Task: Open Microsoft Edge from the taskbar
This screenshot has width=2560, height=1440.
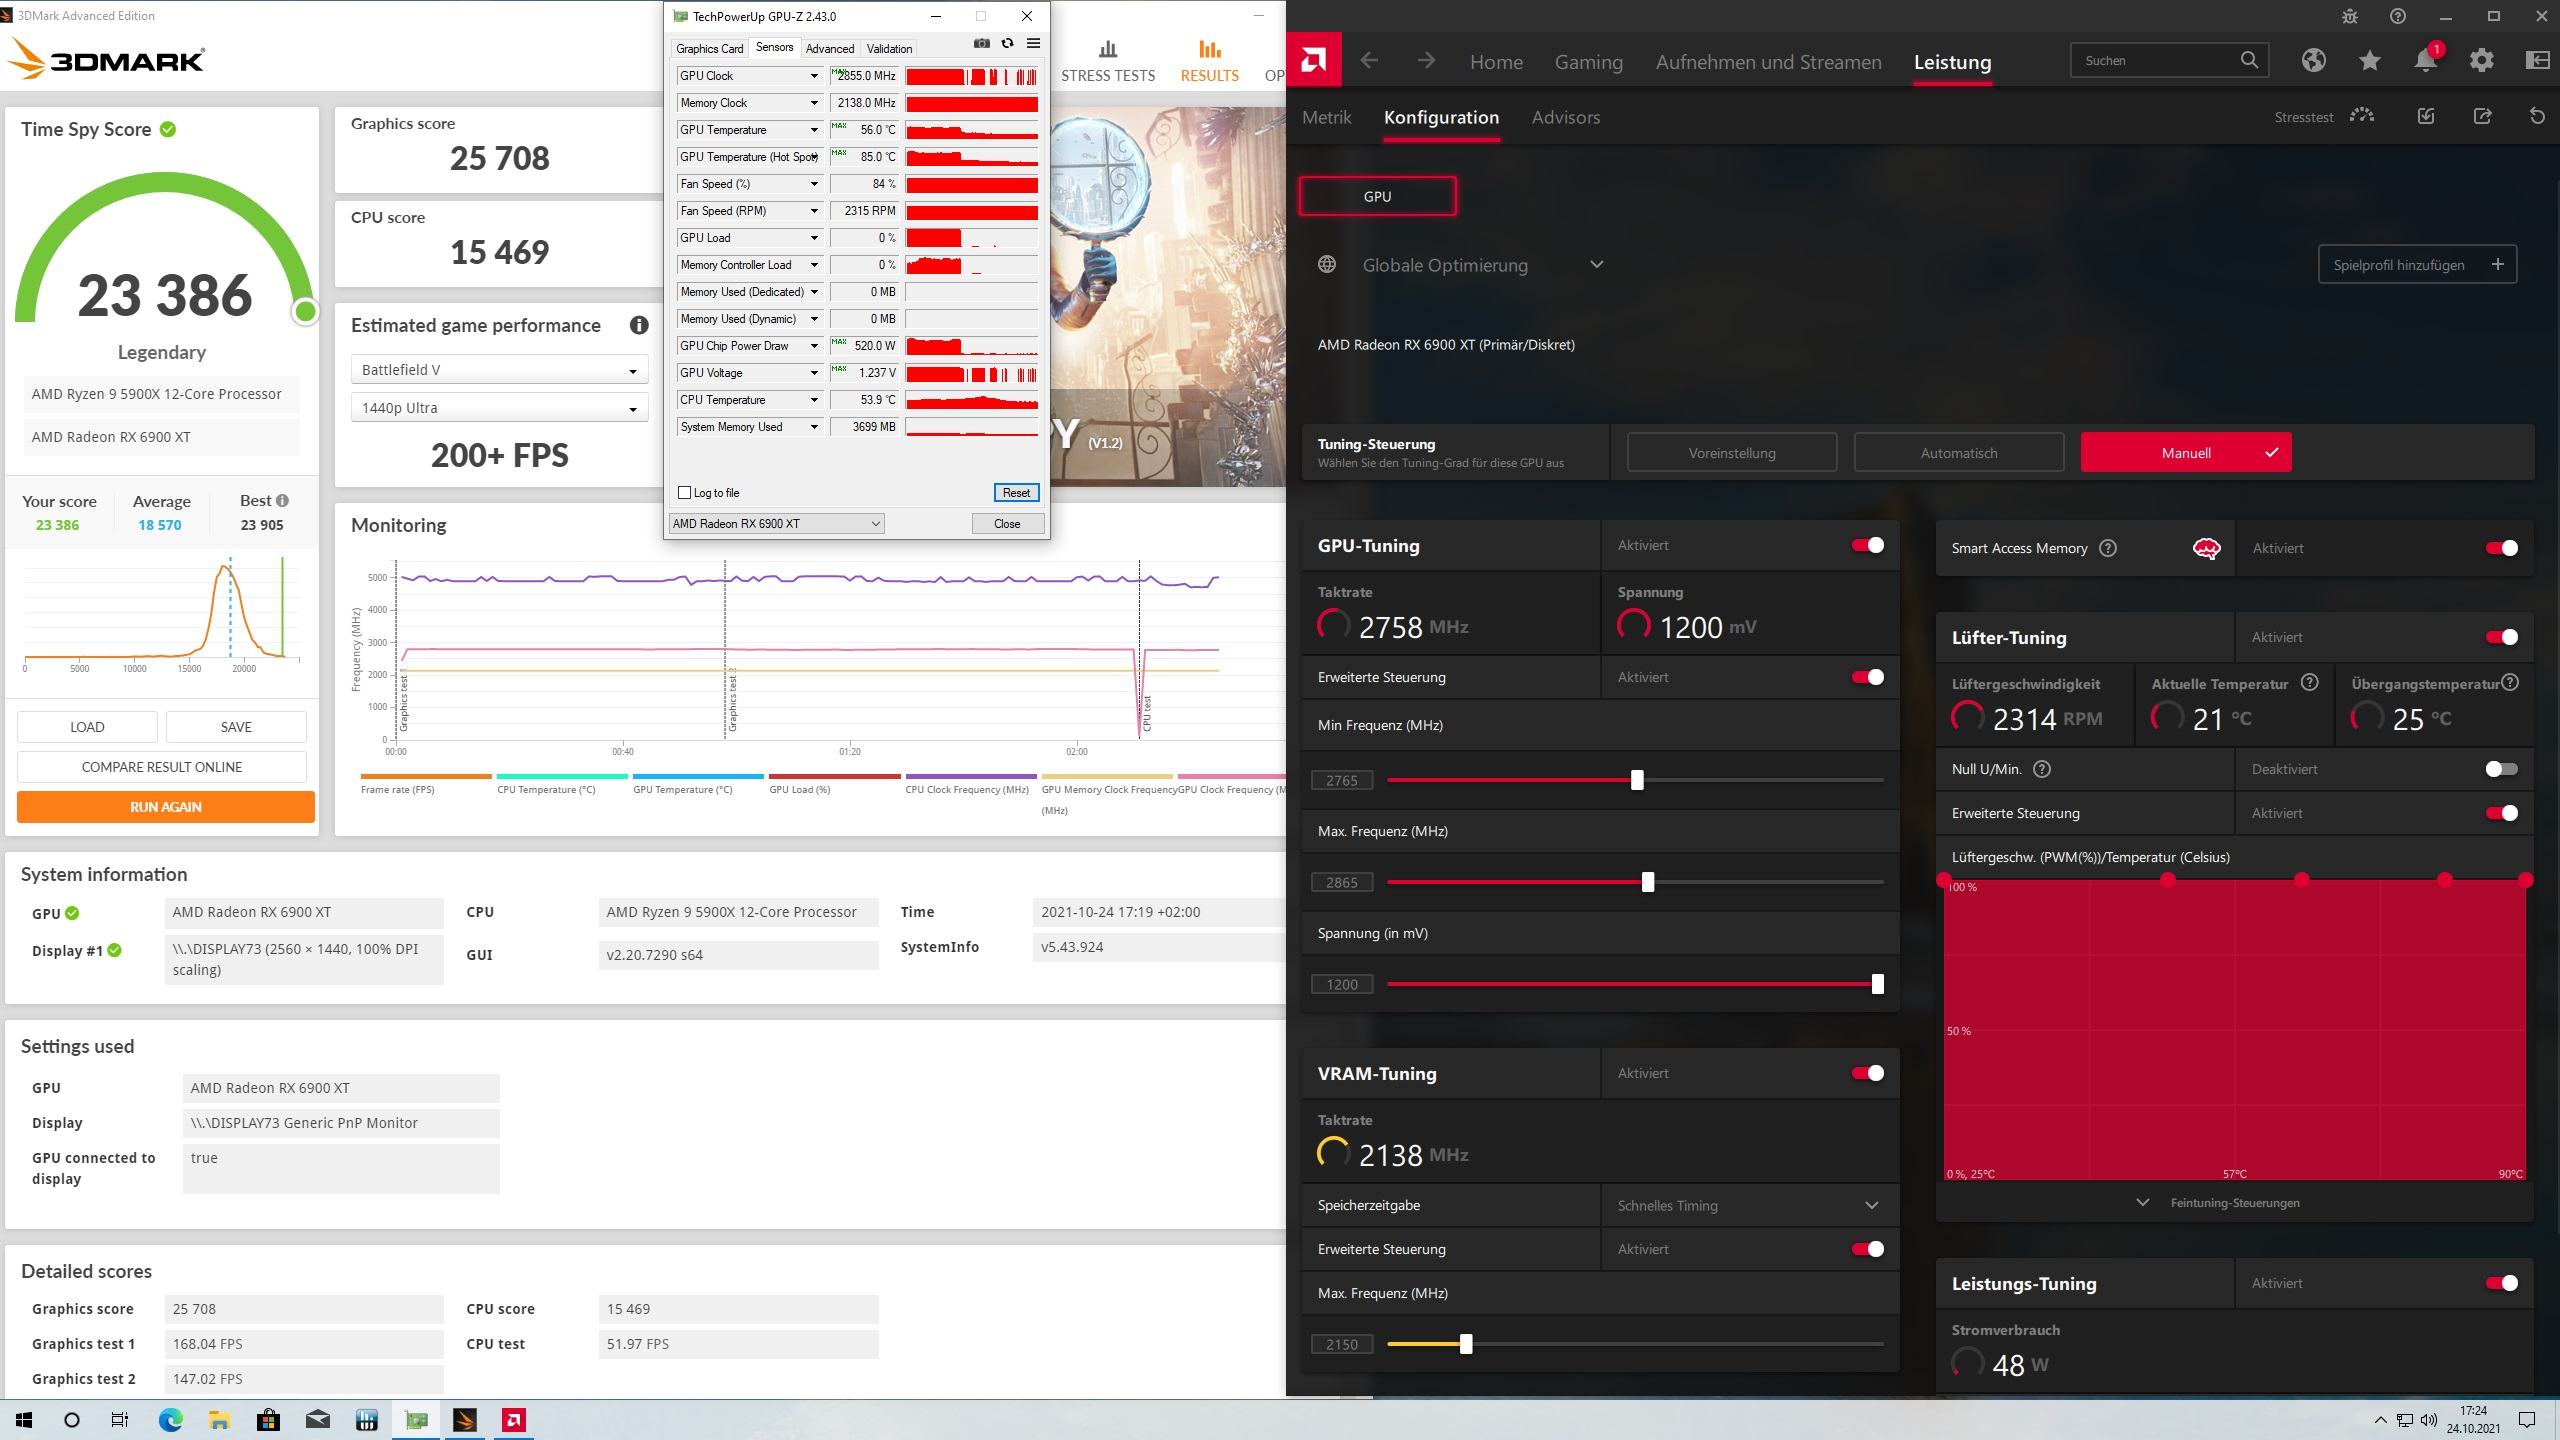Action: (170, 1420)
